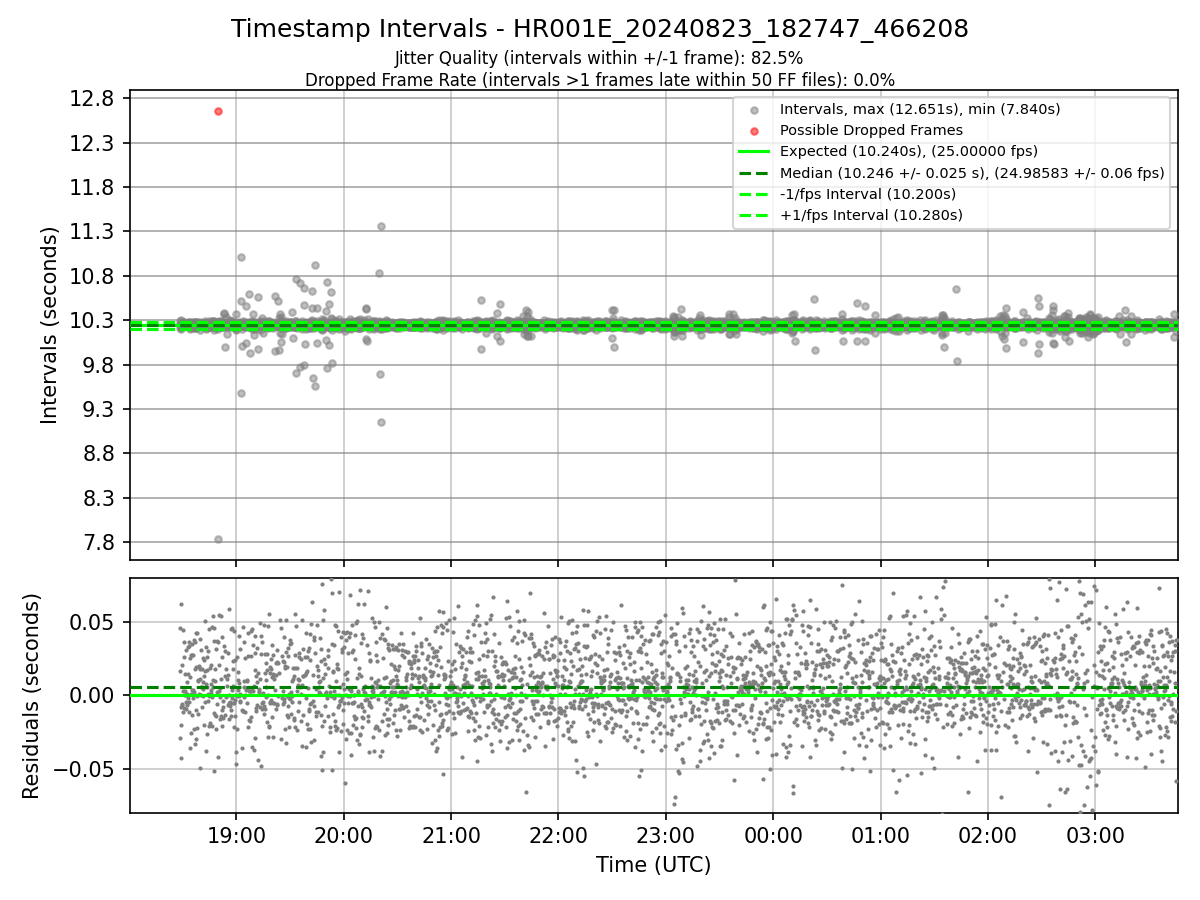Click the gray outlier point near 11.3 seconds

point(381,226)
